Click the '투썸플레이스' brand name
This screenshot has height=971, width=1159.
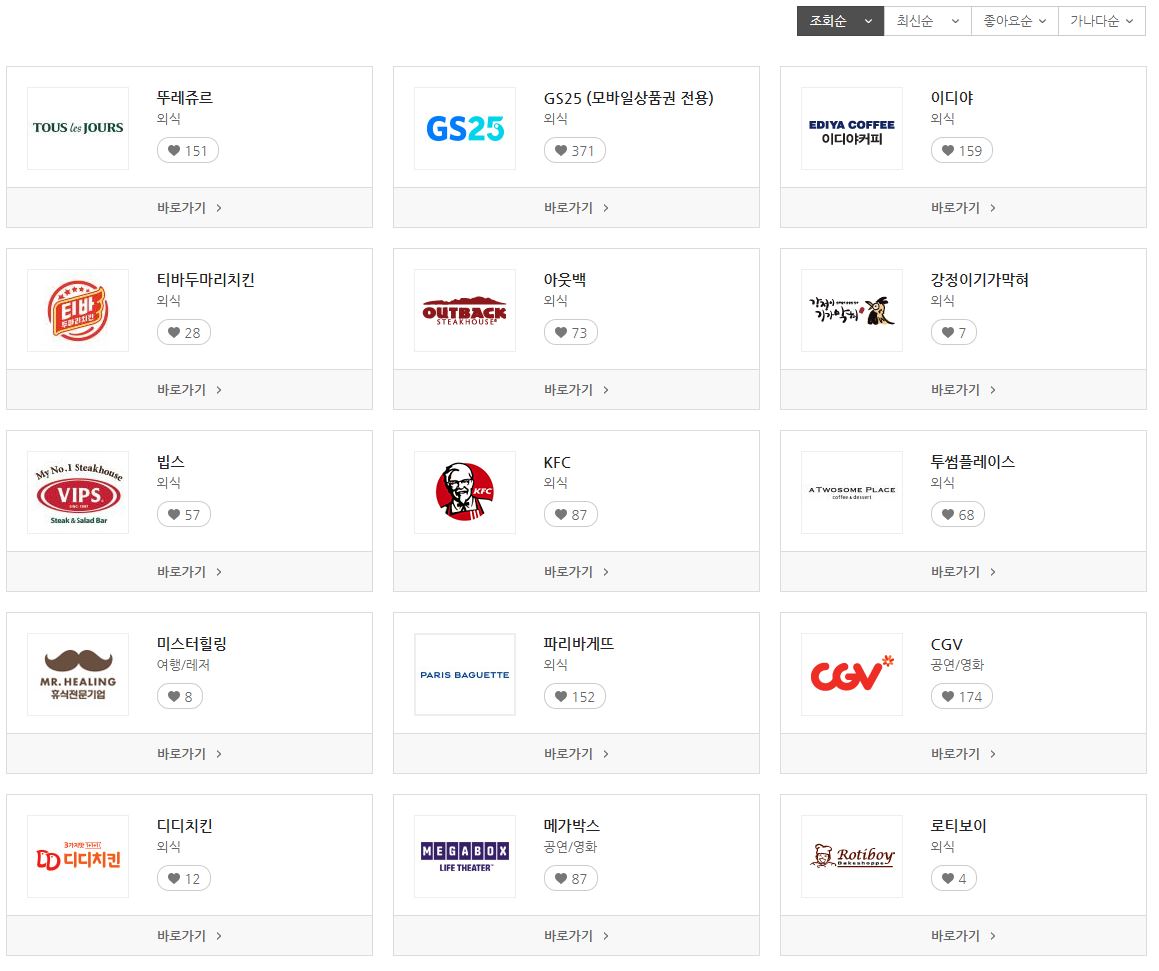[x=973, y=462]
